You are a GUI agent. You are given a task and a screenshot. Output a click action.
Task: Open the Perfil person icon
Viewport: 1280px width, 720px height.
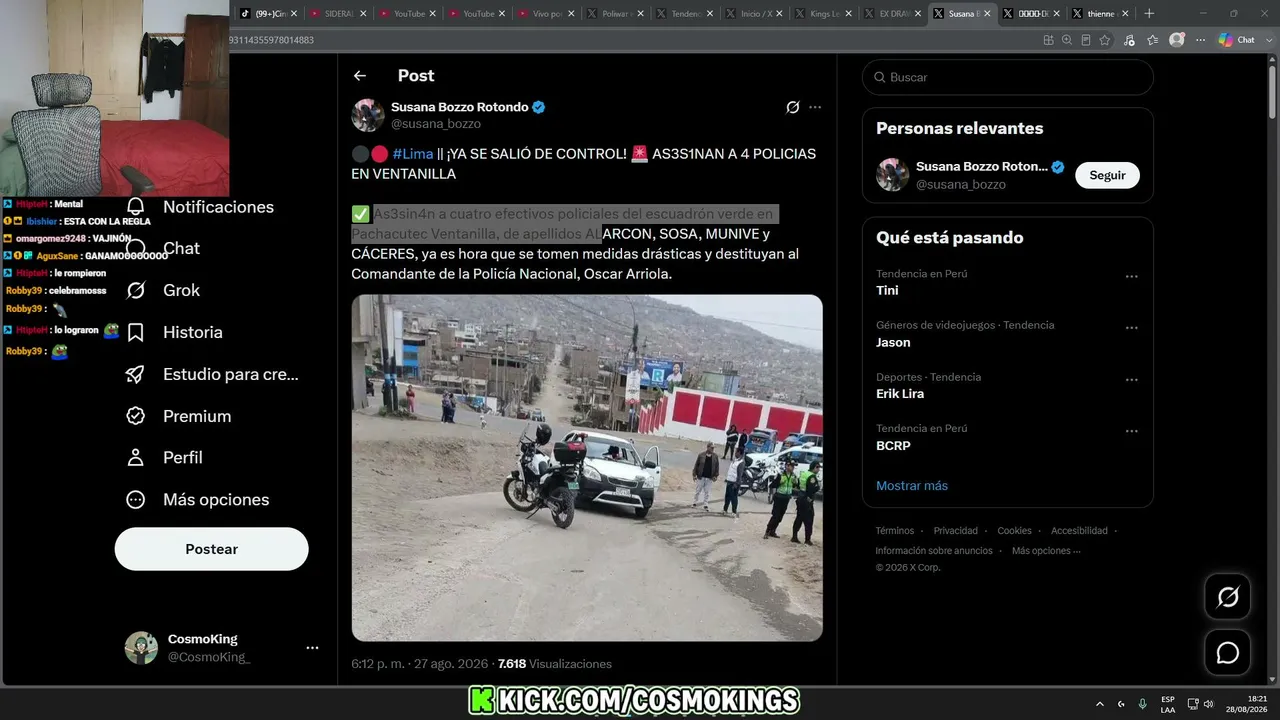[136, 457]
